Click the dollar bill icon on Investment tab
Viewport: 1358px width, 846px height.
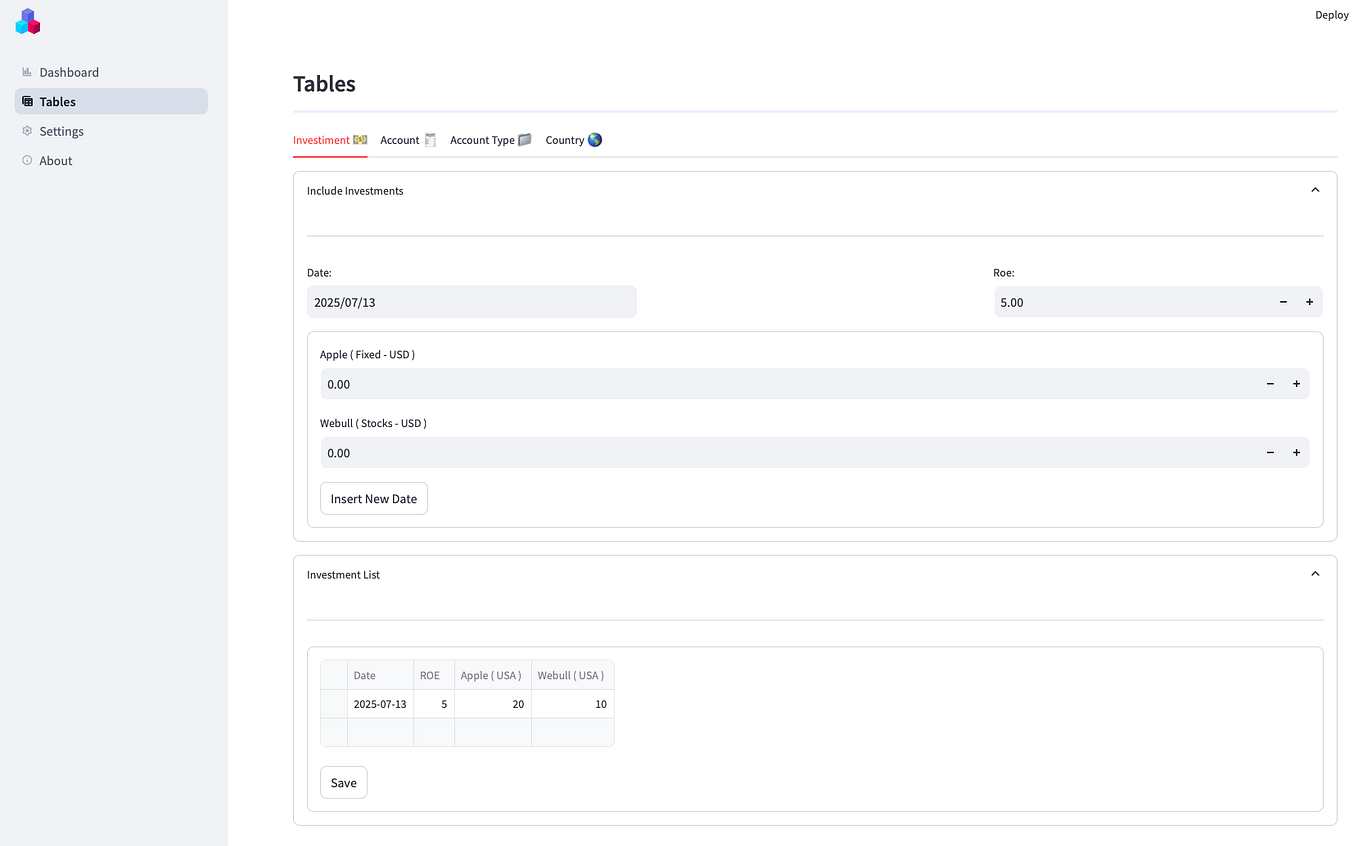coord(360,139)
